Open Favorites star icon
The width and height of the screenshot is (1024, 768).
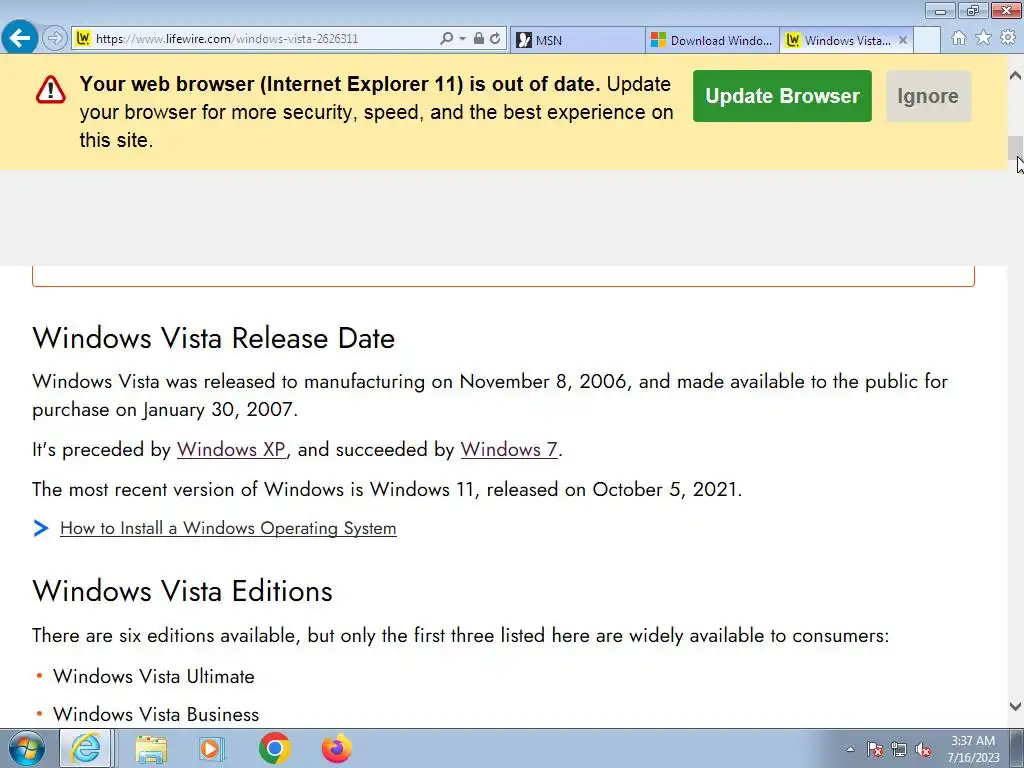[984, 38]
